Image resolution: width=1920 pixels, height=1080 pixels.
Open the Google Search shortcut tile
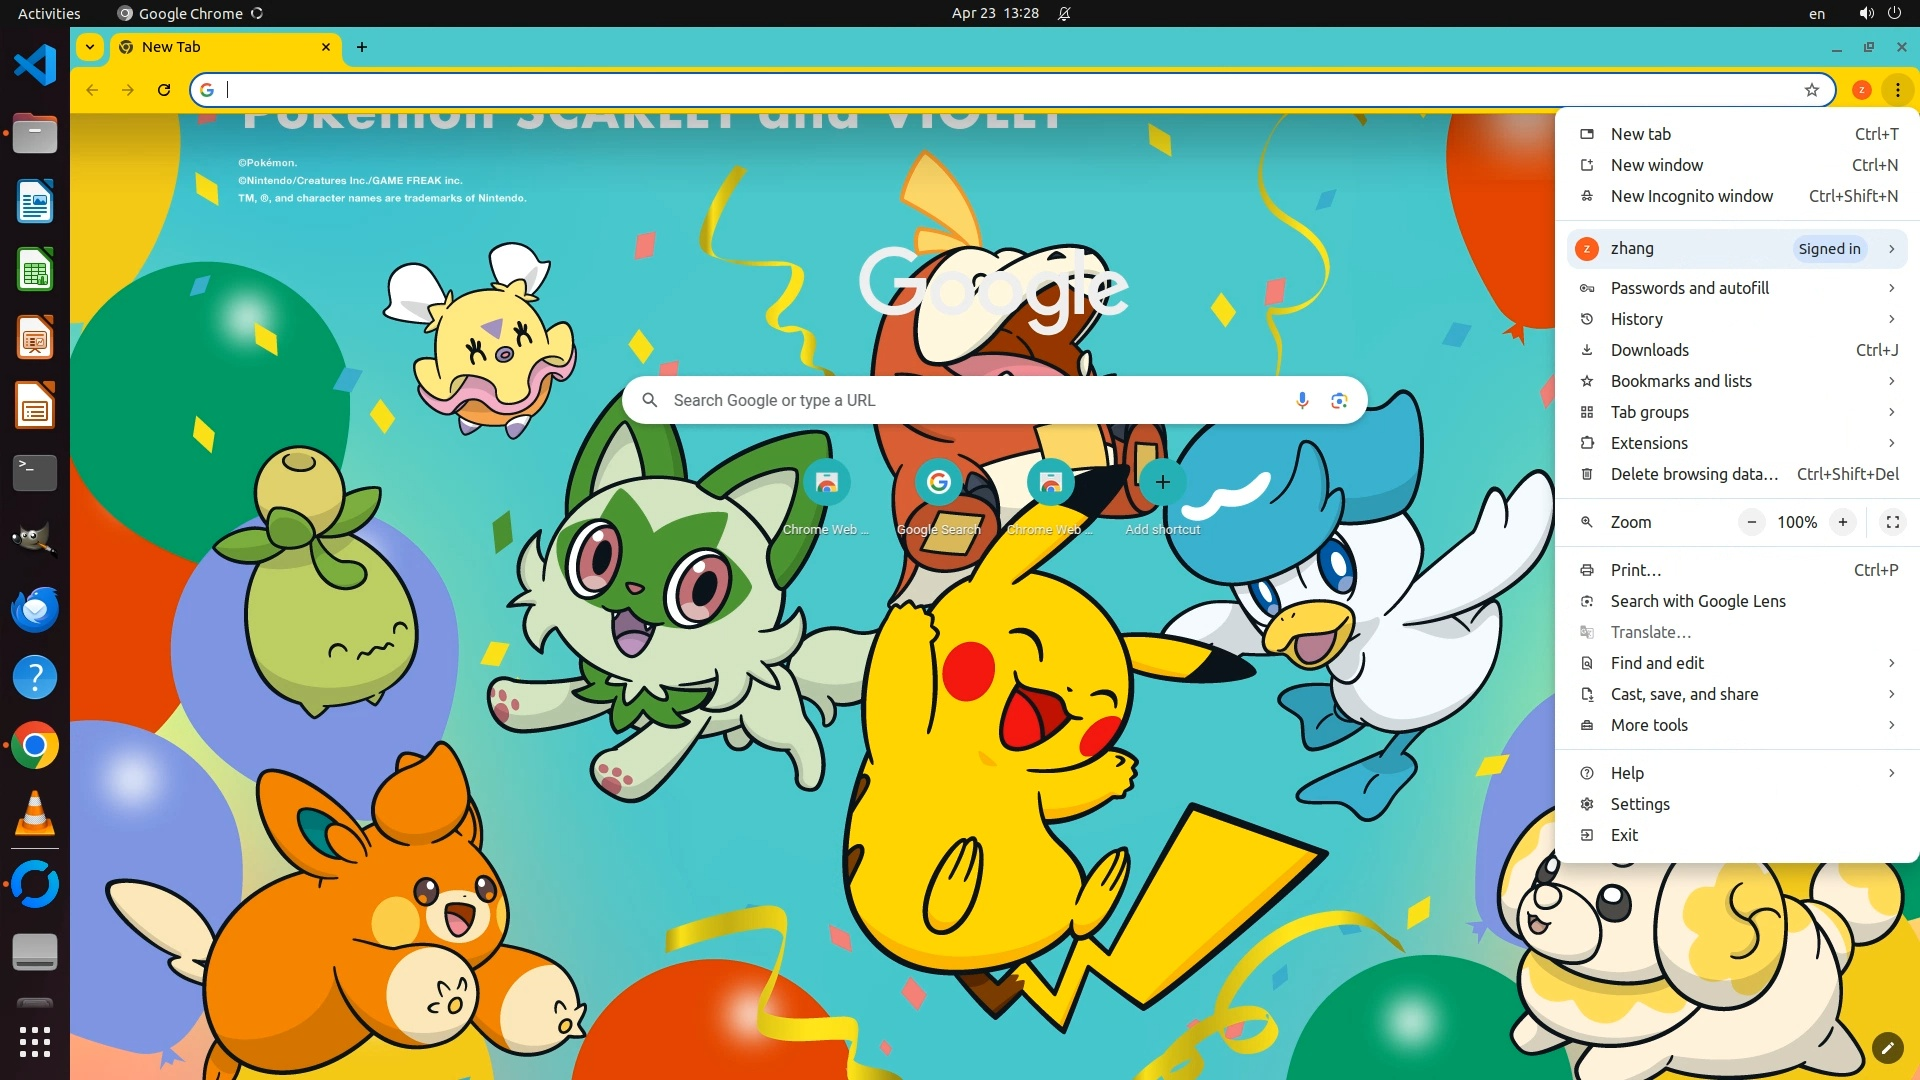(938, 483)
